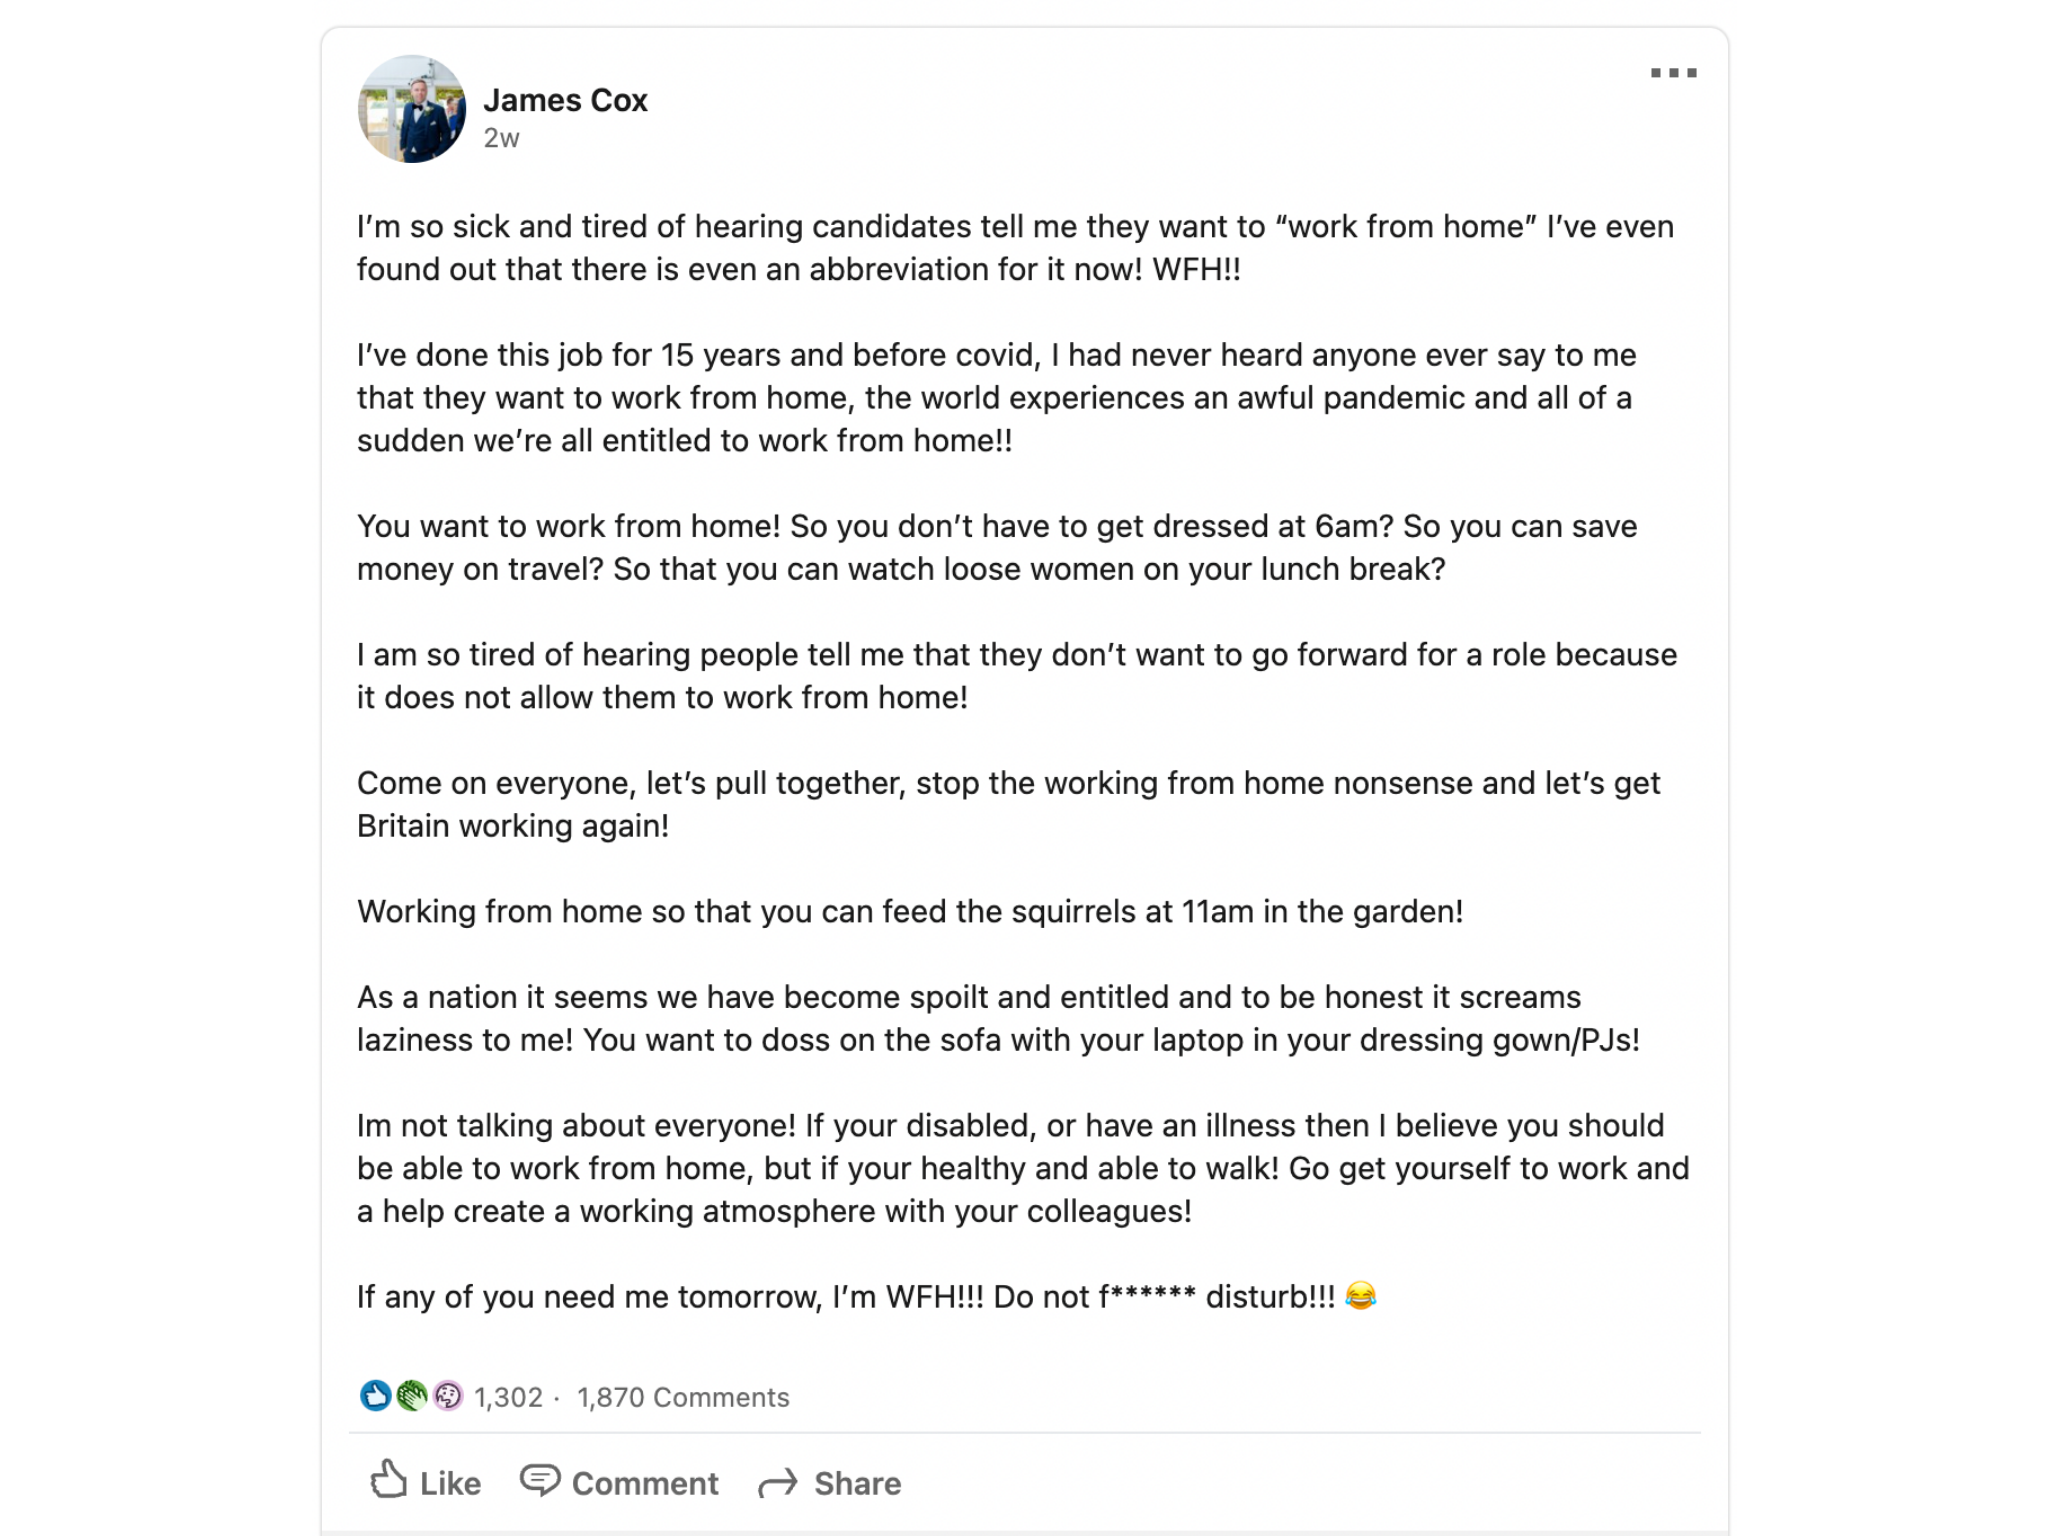Viewport: 2048px width, 1536px height.
Task: Click the paragraph about feeding squirrels
Action: click(910, 912)
